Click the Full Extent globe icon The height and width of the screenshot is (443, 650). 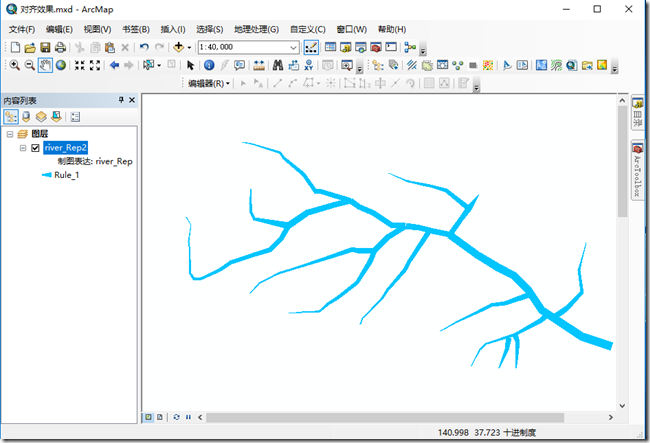tap(61, 66)
